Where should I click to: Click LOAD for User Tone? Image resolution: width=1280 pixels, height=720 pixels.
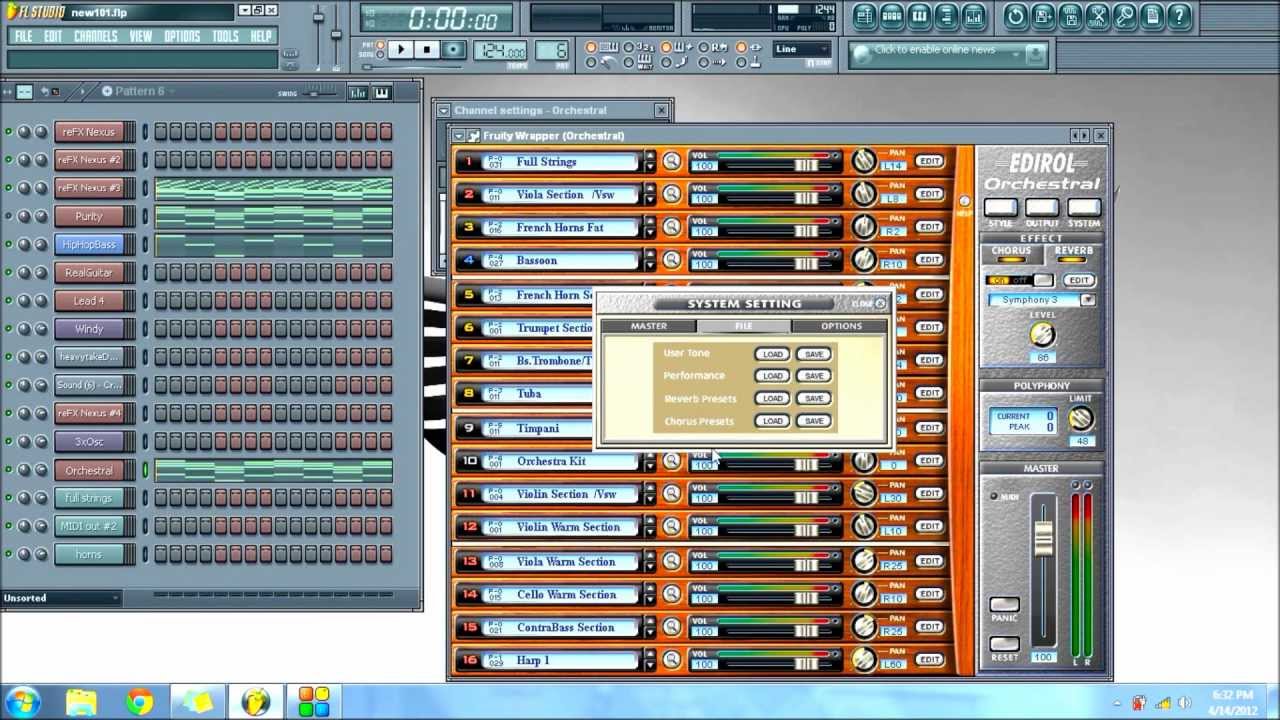(x=772, y=354)
